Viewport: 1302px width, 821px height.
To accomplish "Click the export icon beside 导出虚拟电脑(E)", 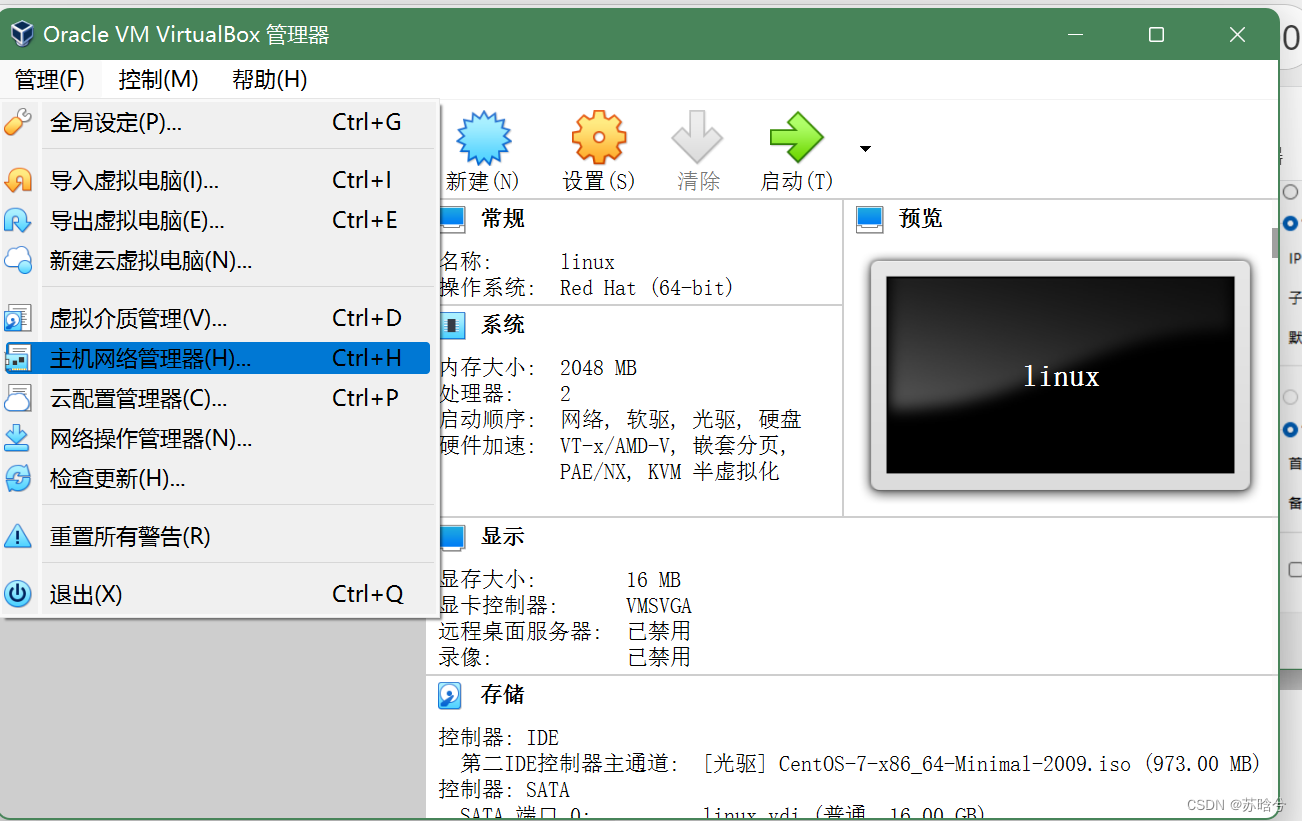I will 18,220.
